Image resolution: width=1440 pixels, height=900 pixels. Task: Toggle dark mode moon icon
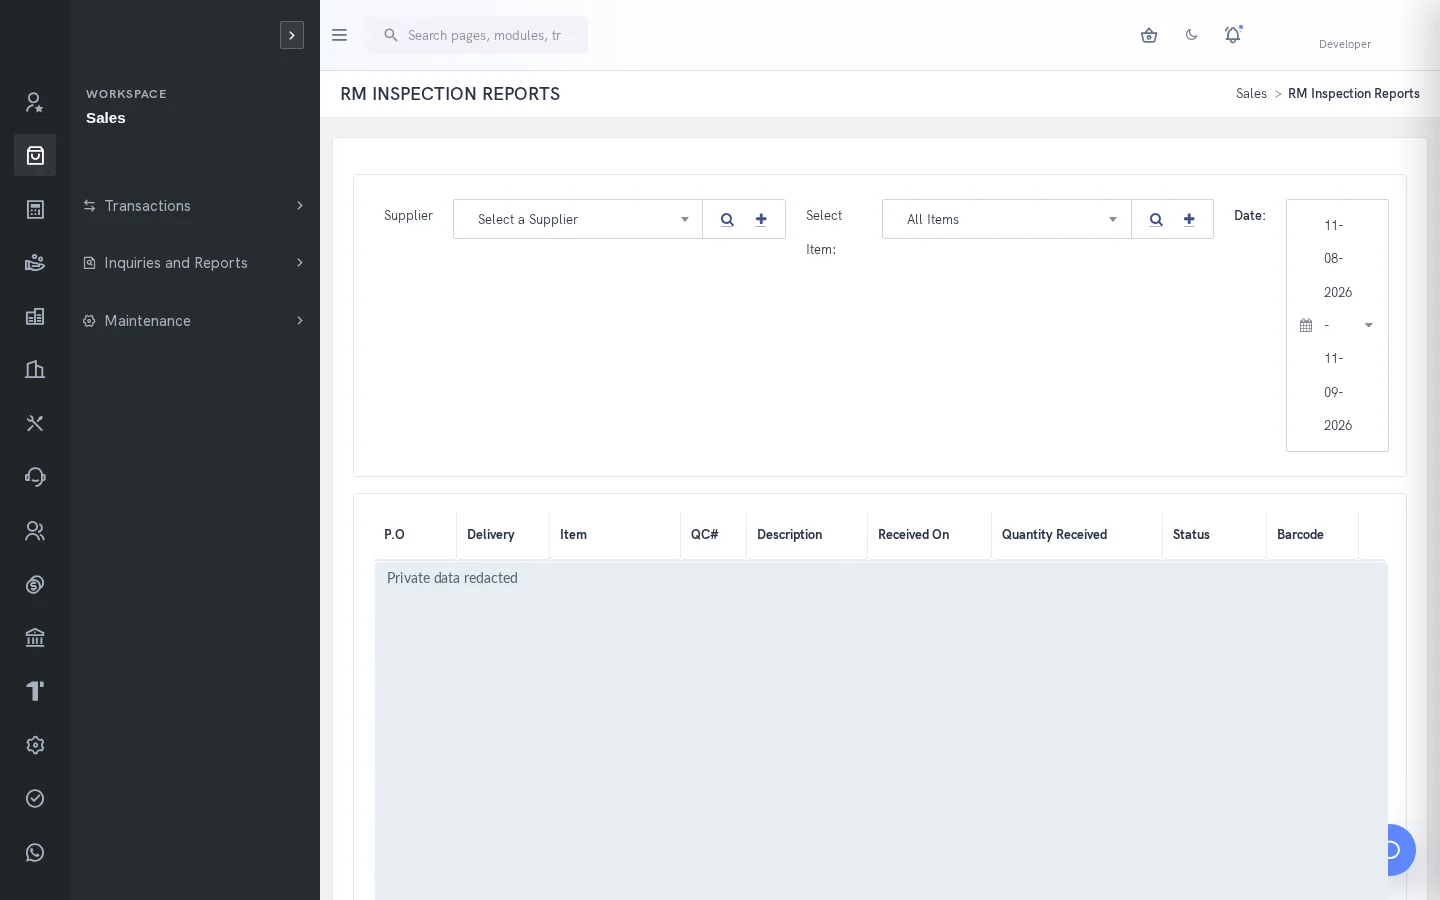pyautogui.click(x=1191, y=35)
